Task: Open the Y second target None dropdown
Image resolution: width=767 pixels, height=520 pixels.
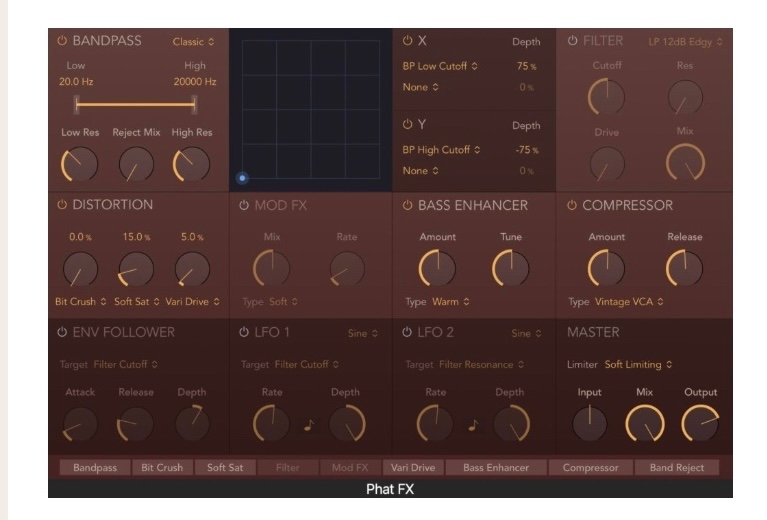Action: coord(421,171)
